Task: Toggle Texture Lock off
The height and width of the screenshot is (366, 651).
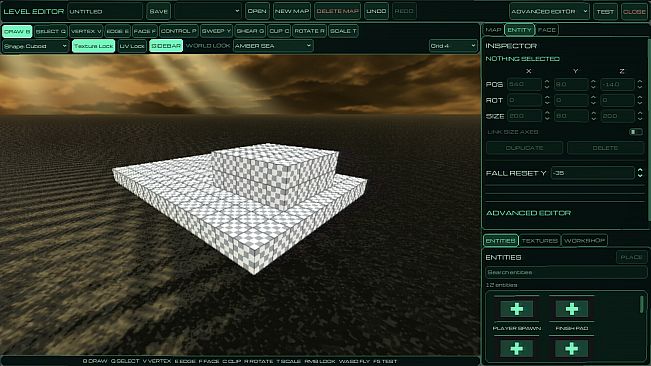Action: (93, 46)
